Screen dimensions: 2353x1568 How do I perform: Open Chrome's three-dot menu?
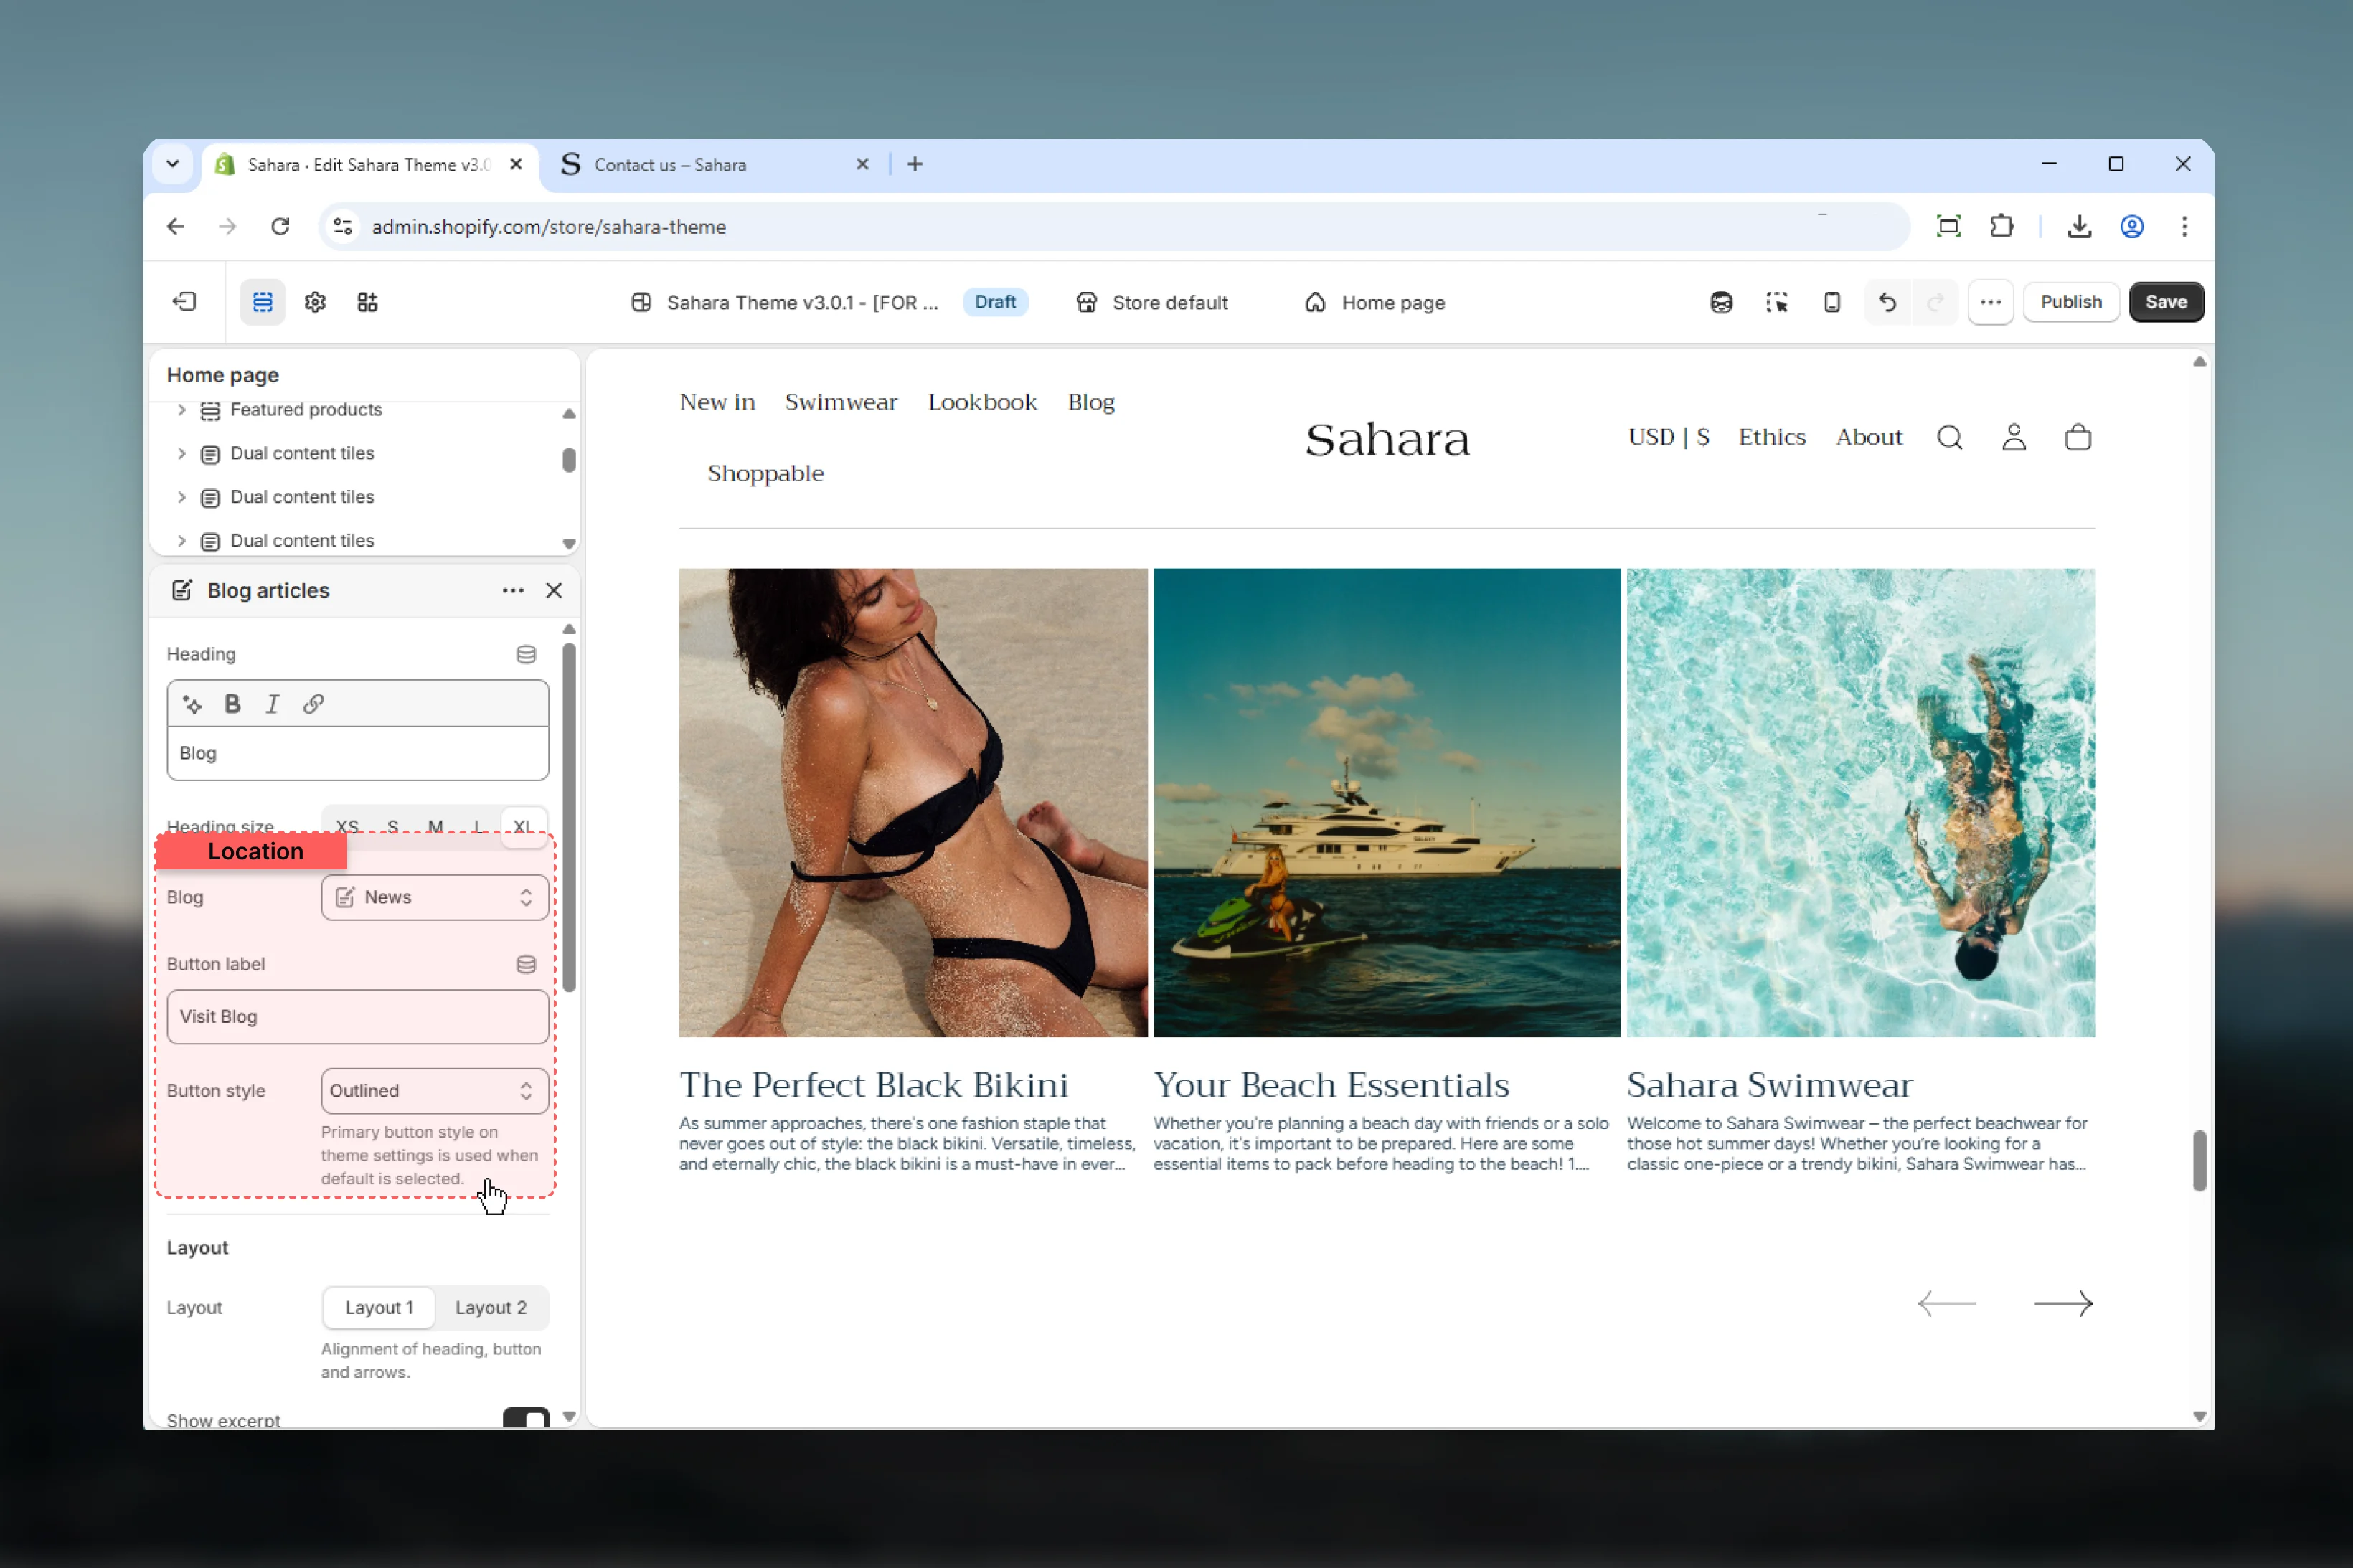coord(2183,227)
